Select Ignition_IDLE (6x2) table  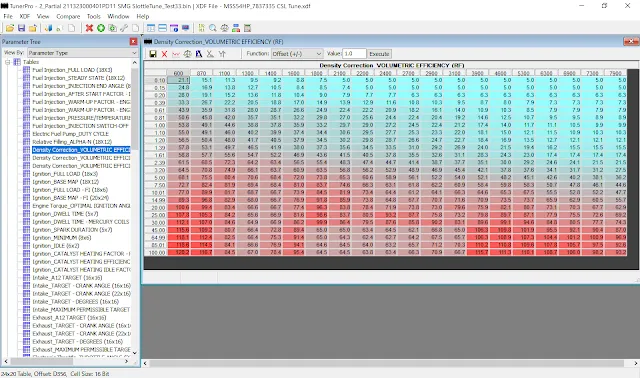pyautogui.click(x=56, y=245)
